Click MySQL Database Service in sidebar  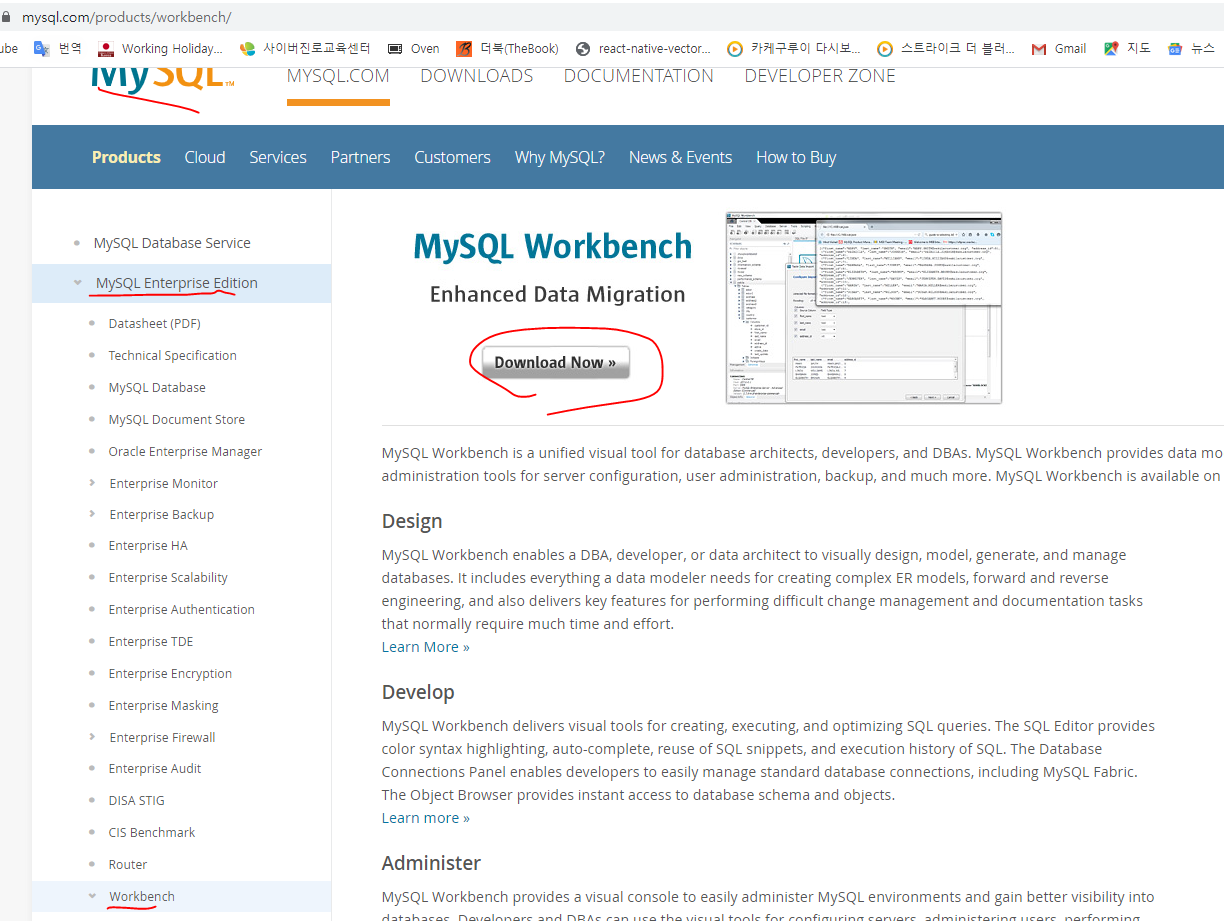click(x=172, y=243)
